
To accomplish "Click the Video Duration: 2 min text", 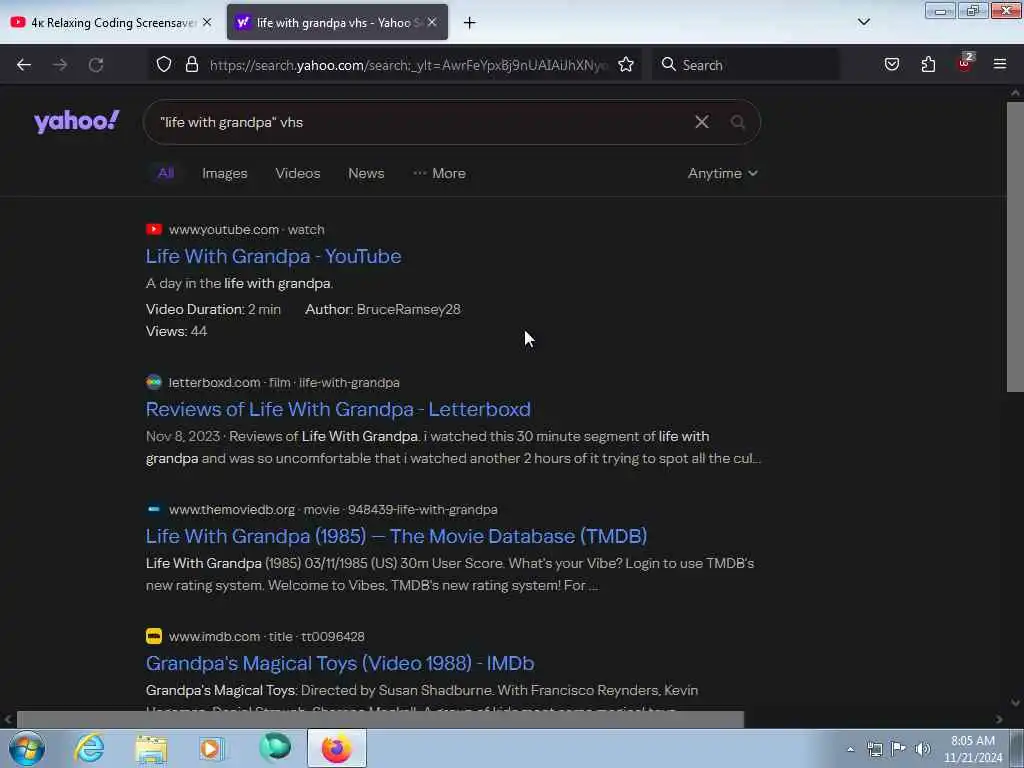I will (x=213, y=310).
